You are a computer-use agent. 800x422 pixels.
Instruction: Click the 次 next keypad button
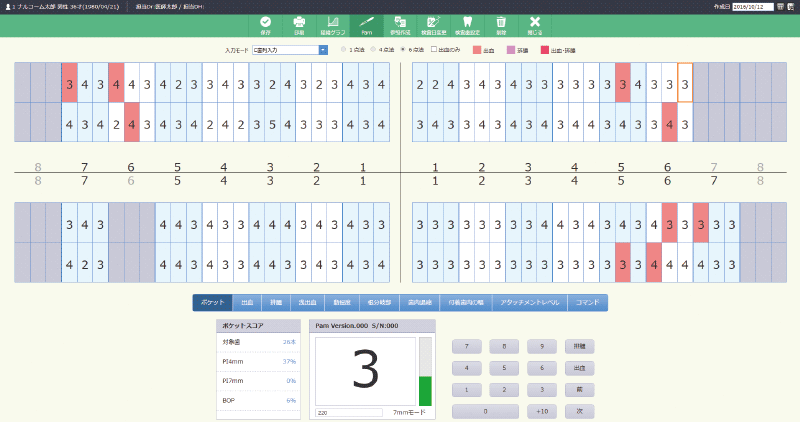[x=580, y=411]
